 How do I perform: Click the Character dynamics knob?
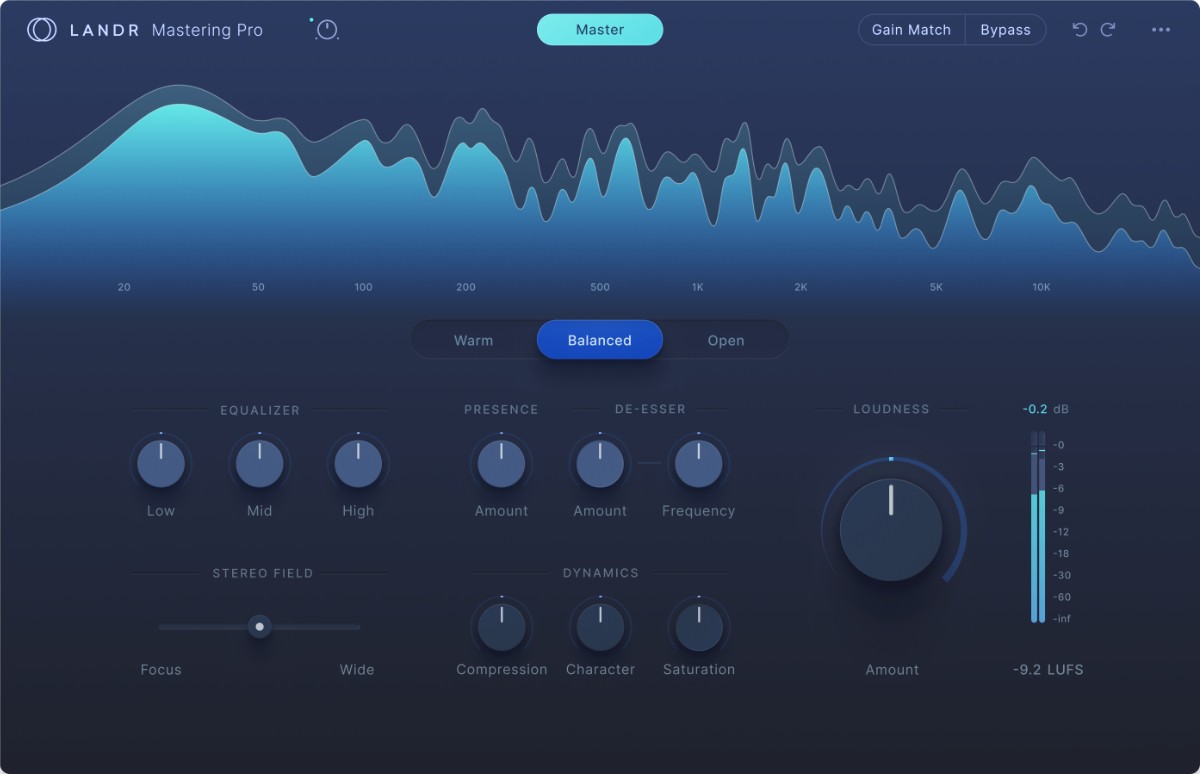pyautogui.click(x=600, y=621)
